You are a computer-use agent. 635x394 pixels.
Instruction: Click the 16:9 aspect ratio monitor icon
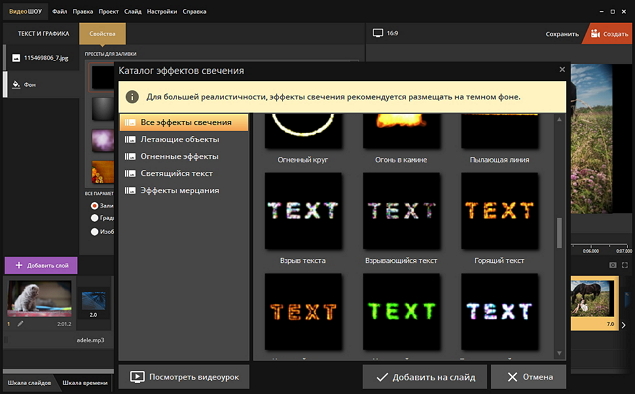(x=377, y=33)
